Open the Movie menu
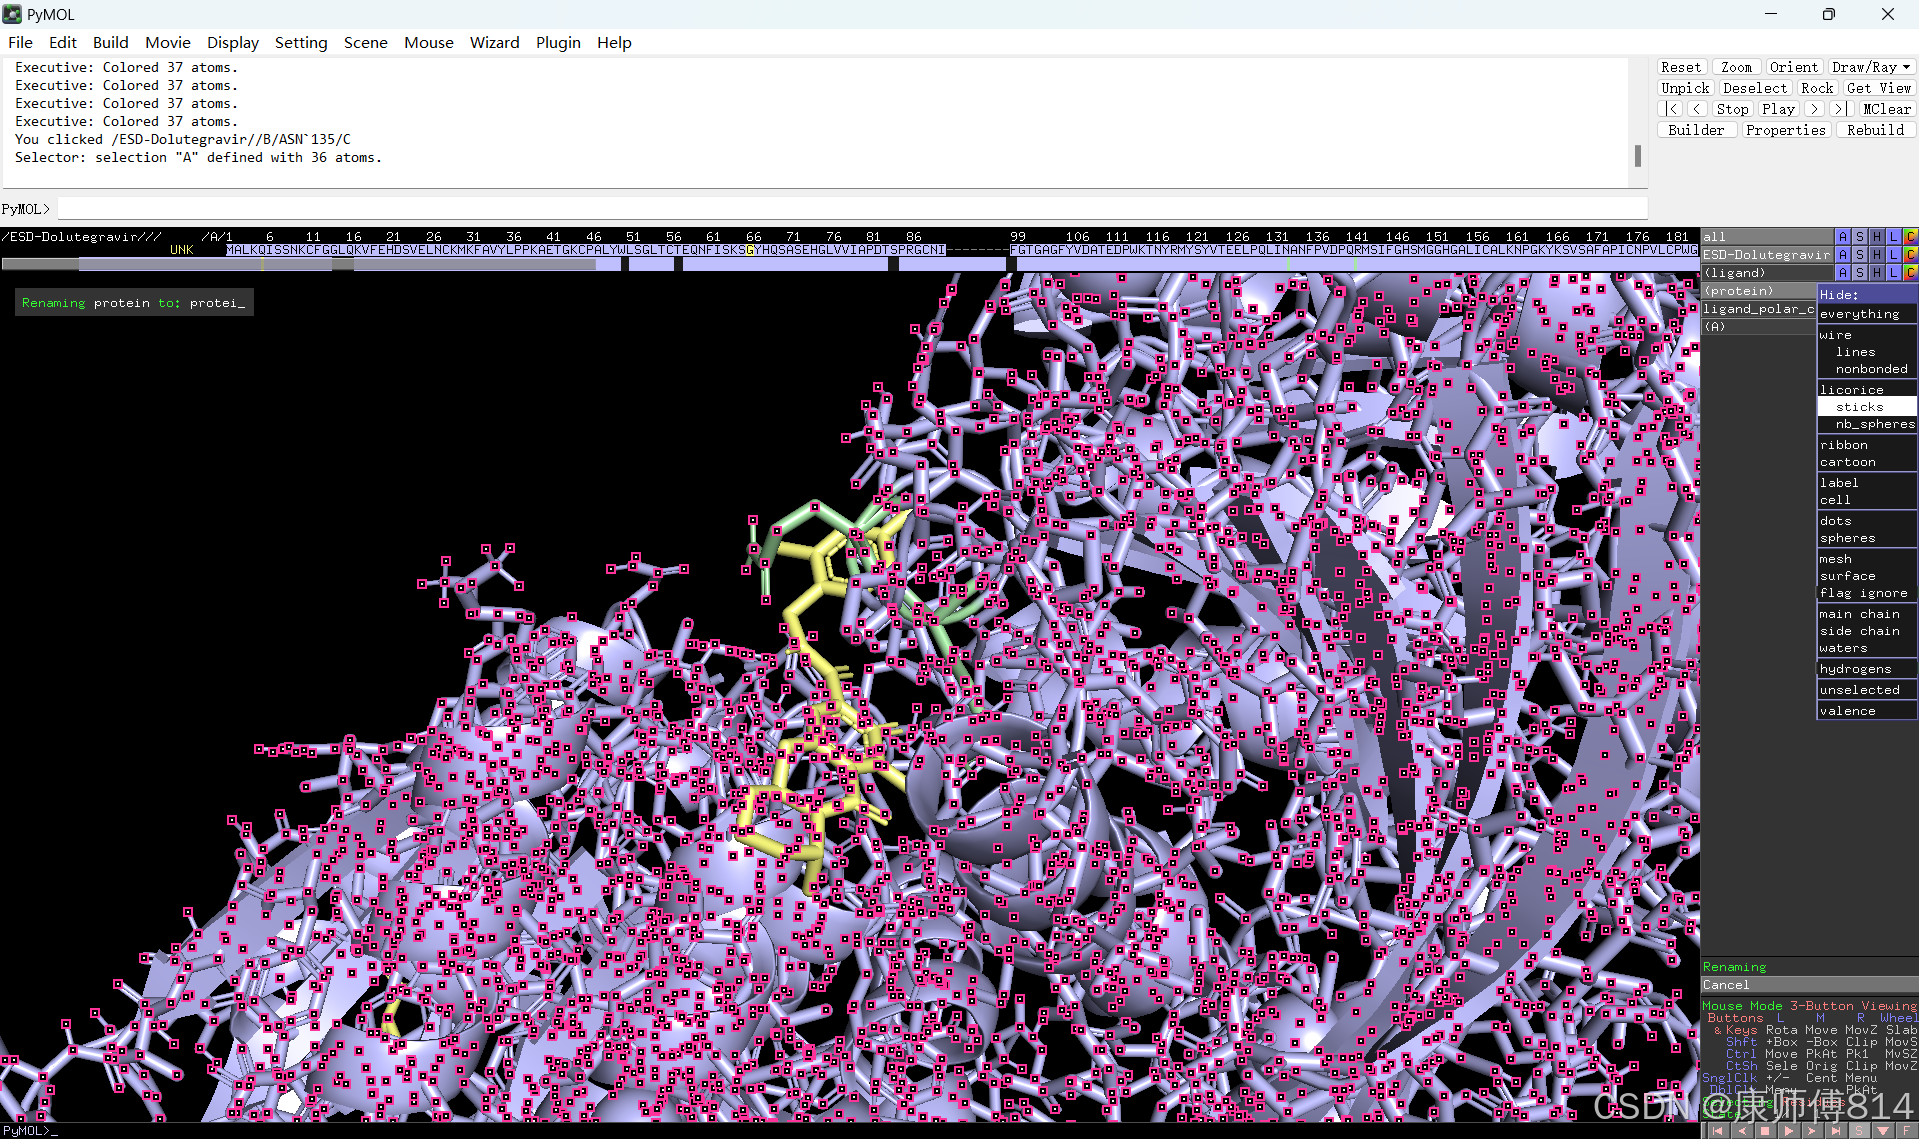This screenshot has height=1139, width=1919. point(167,42)
